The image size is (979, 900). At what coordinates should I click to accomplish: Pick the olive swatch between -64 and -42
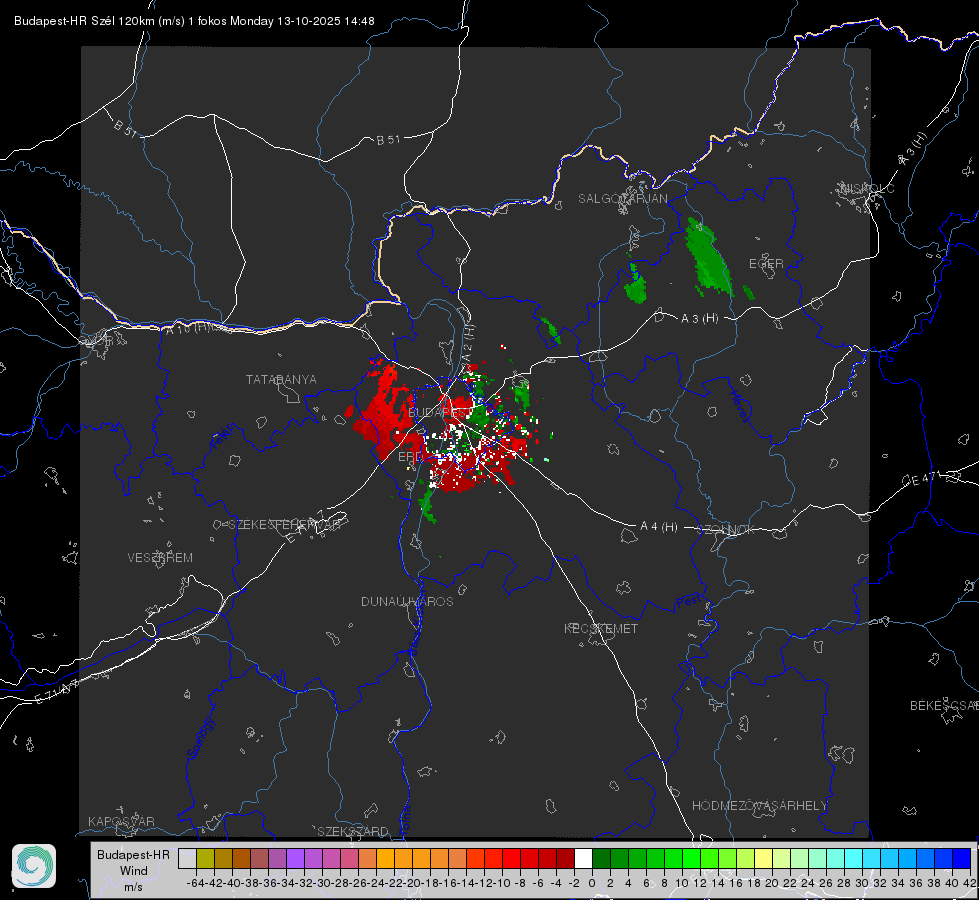205,858
